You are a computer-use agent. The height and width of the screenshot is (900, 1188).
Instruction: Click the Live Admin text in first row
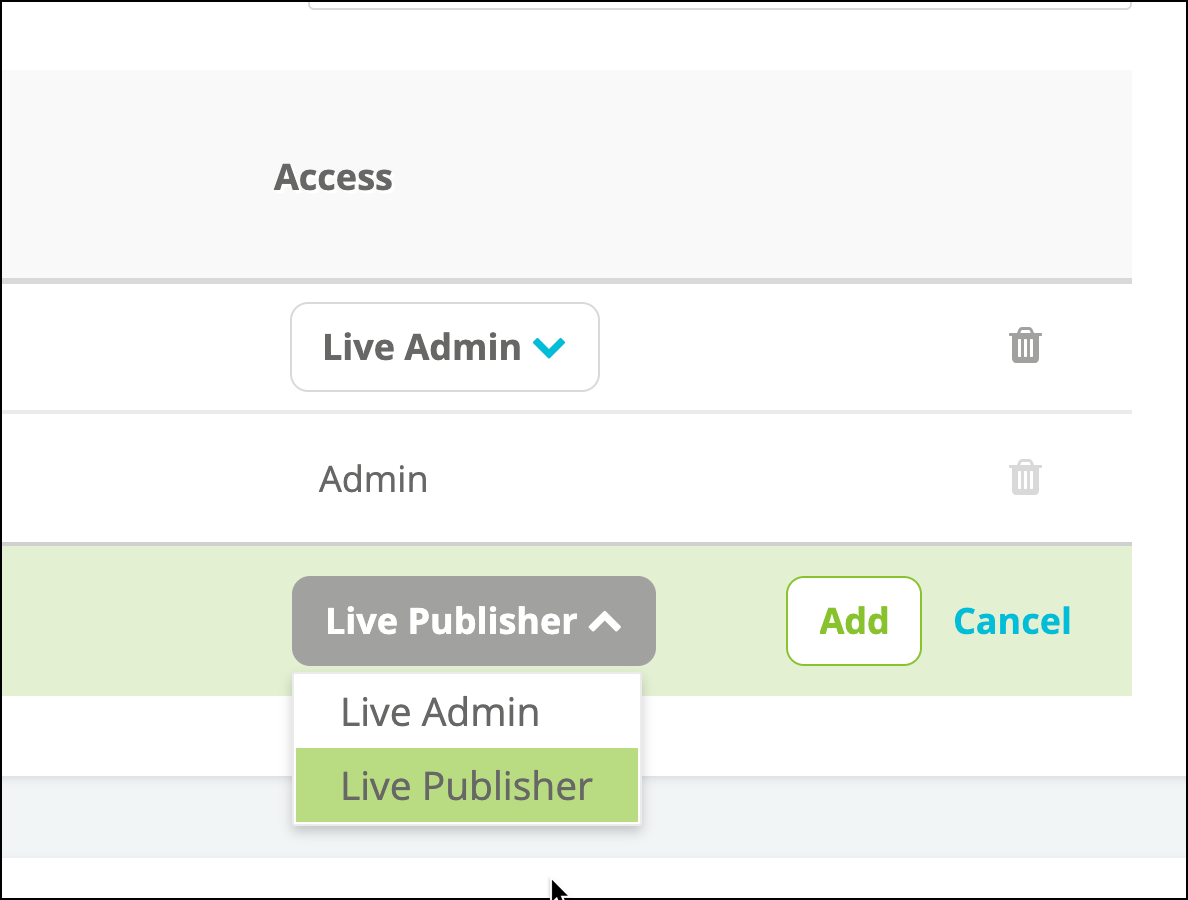click(422, 347)
